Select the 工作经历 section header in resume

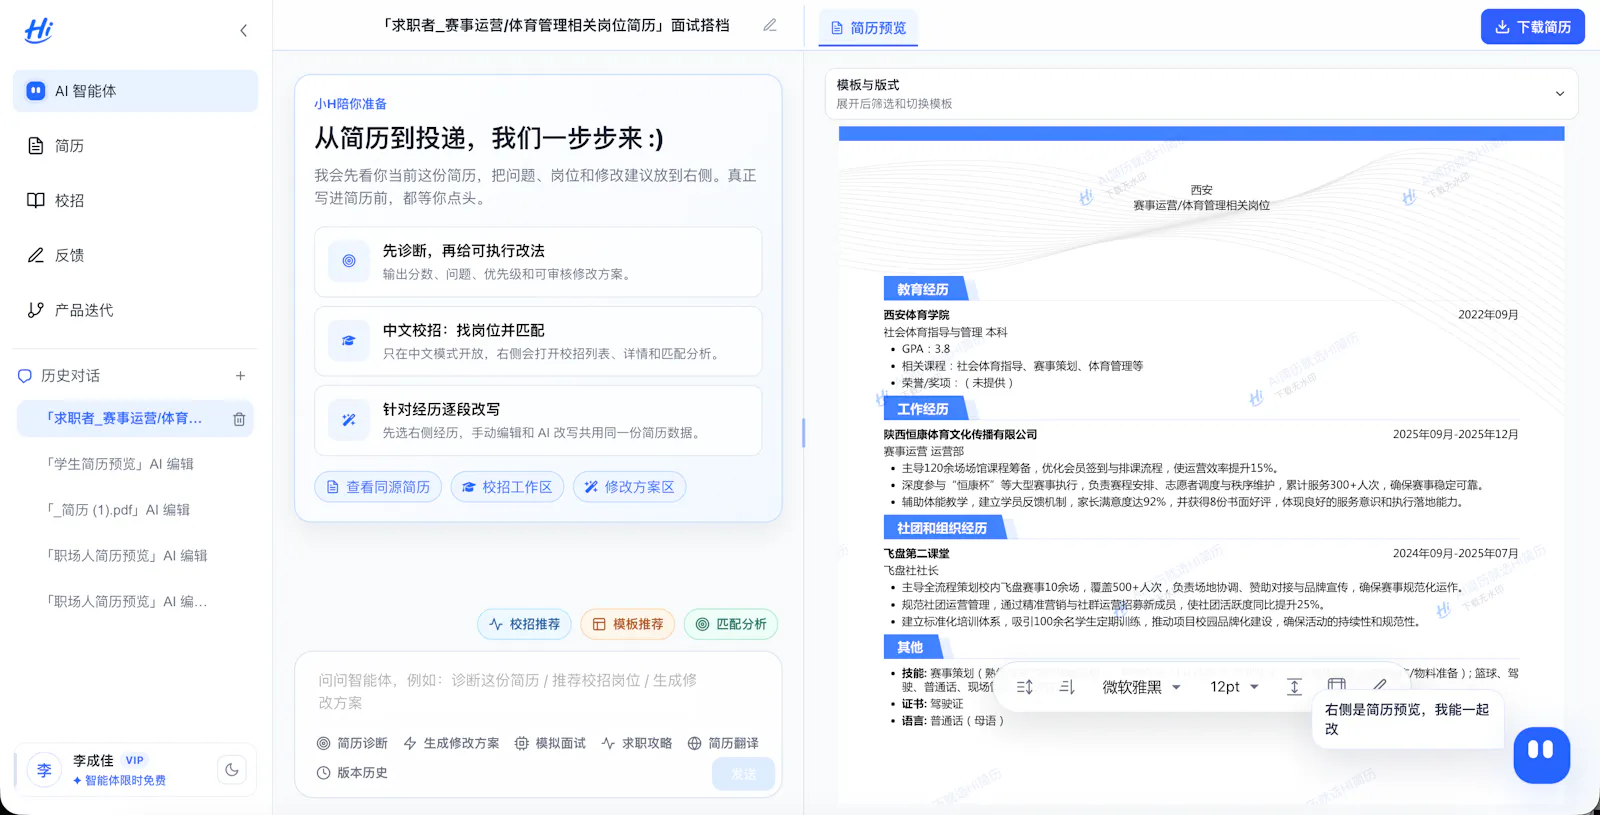923,409
